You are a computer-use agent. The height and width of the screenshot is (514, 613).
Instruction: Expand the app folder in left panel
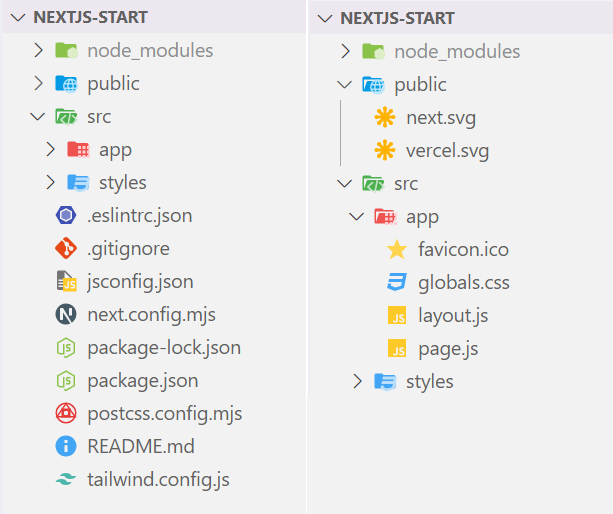click(50, 149)
